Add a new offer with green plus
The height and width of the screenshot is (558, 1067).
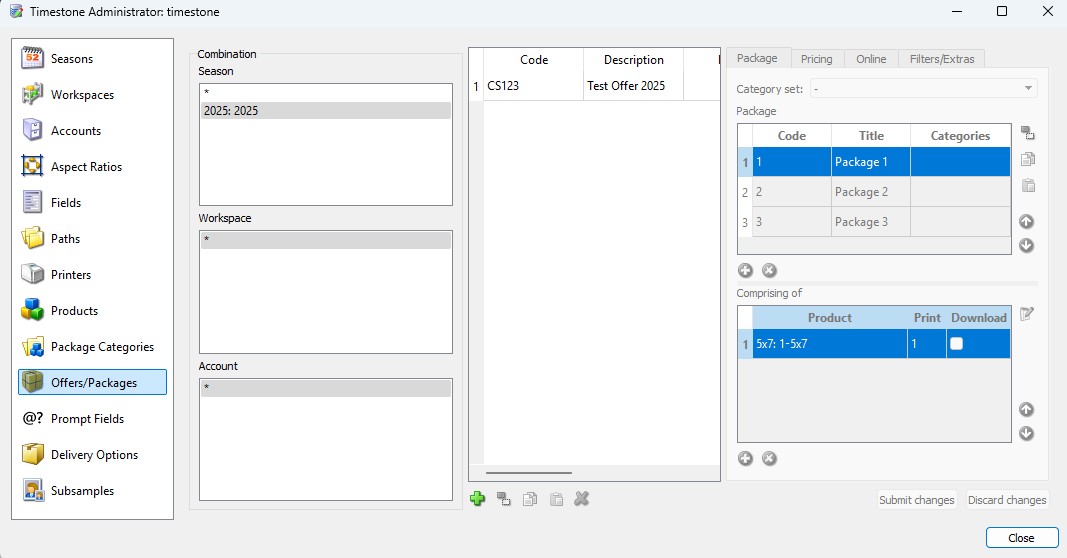tap(478, 499)
